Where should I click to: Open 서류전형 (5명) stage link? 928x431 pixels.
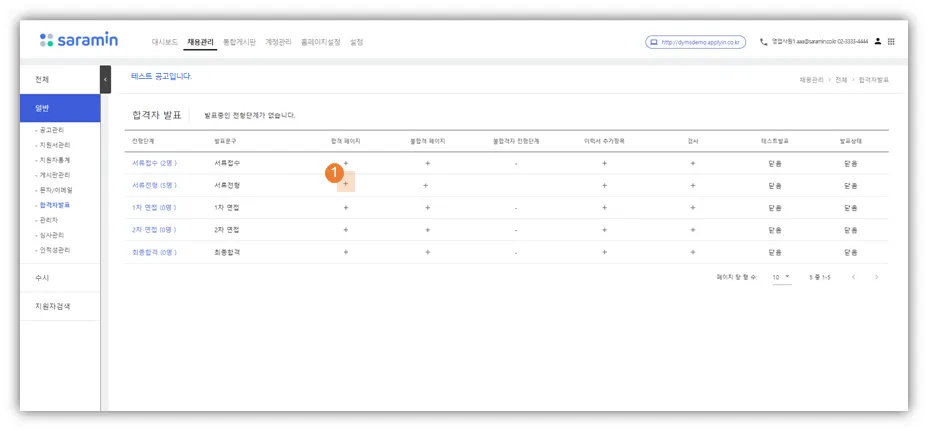tap(154, 185)
